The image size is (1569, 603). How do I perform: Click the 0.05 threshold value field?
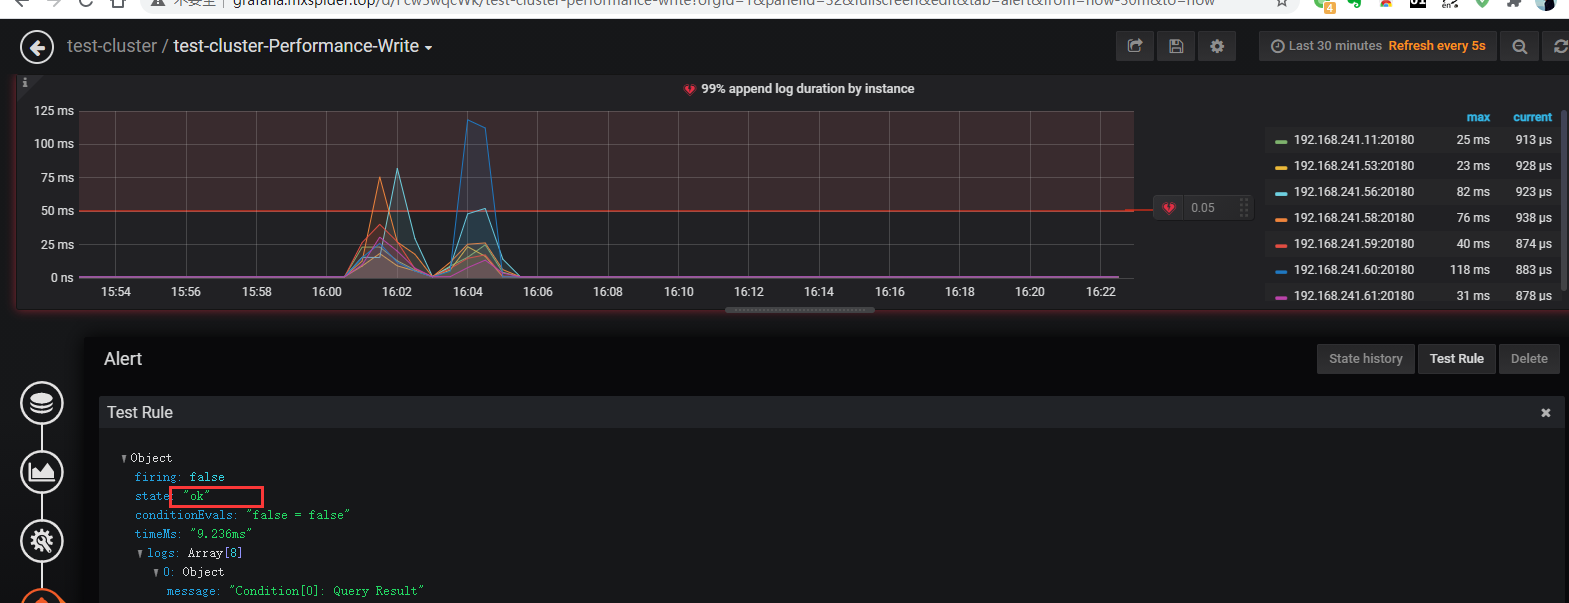(1209, 208)
